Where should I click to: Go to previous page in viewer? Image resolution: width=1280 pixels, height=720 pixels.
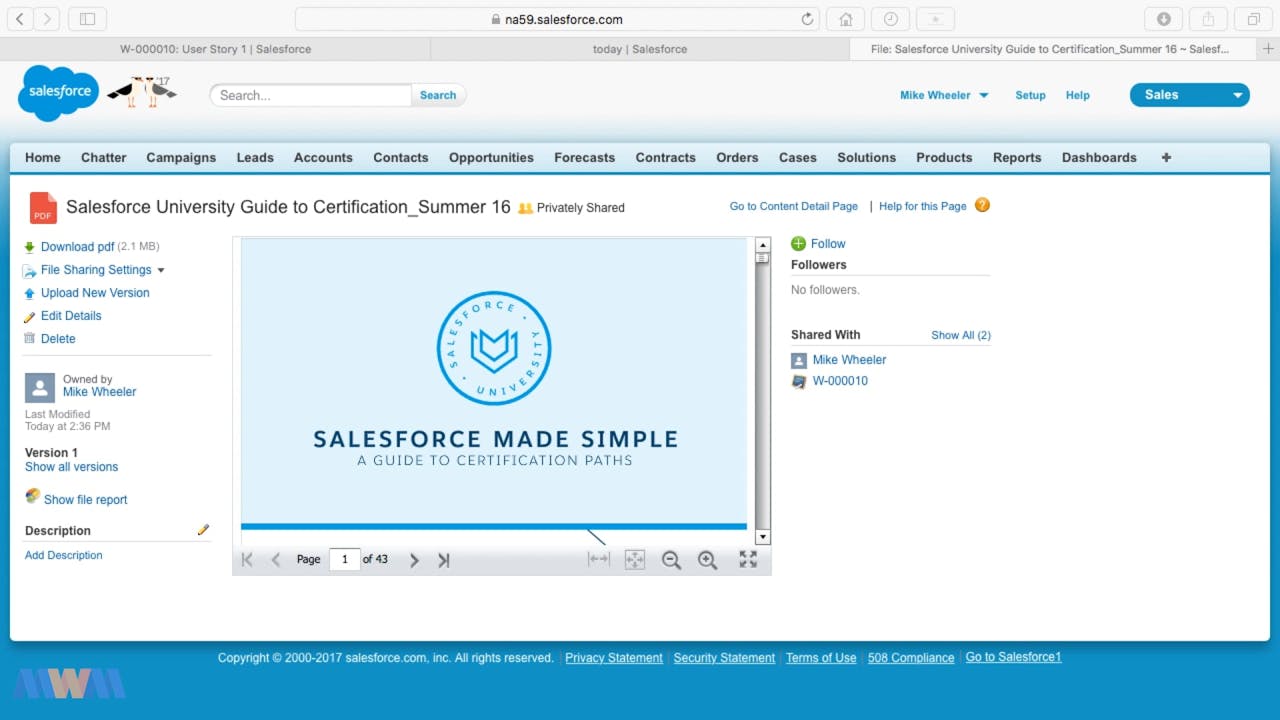276,560
